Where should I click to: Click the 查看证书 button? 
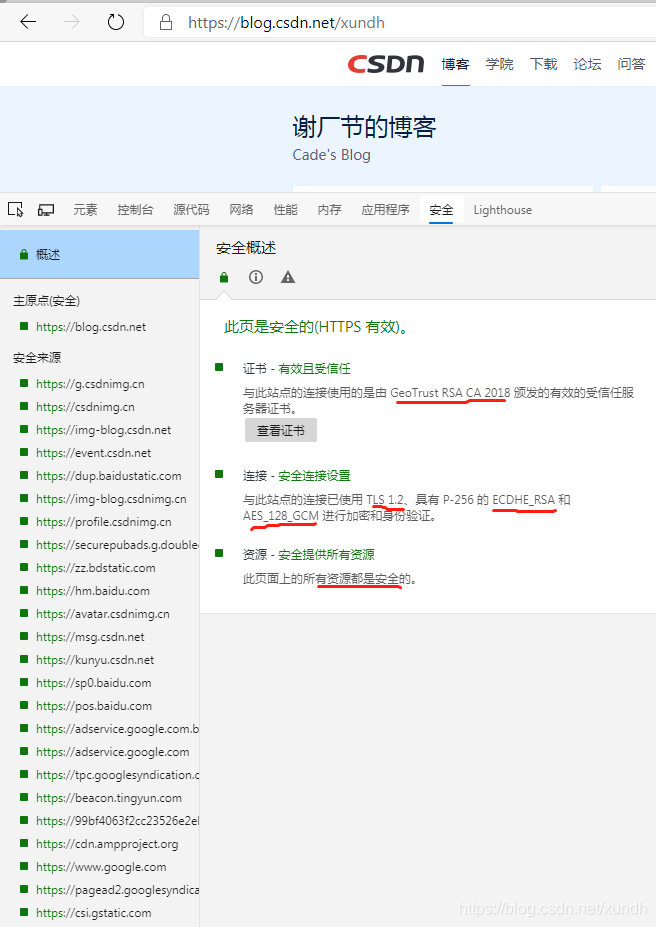tap(281, 430)
